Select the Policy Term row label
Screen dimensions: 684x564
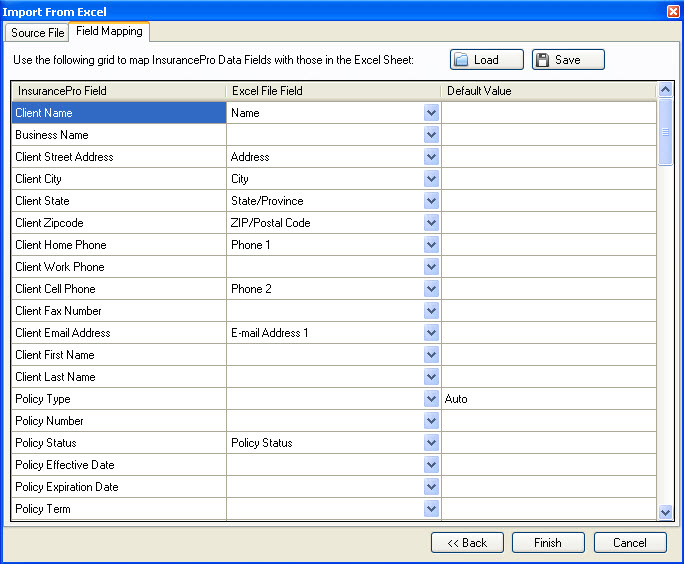click(x=119, y=509)
